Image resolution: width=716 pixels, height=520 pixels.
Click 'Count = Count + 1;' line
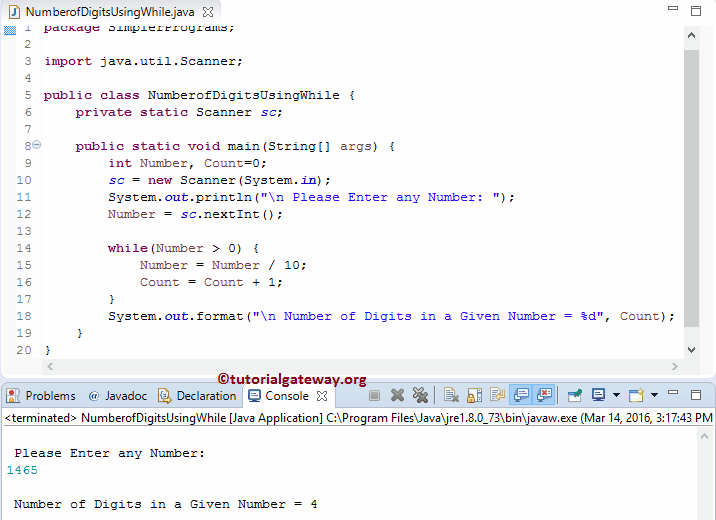click(211, 282)
